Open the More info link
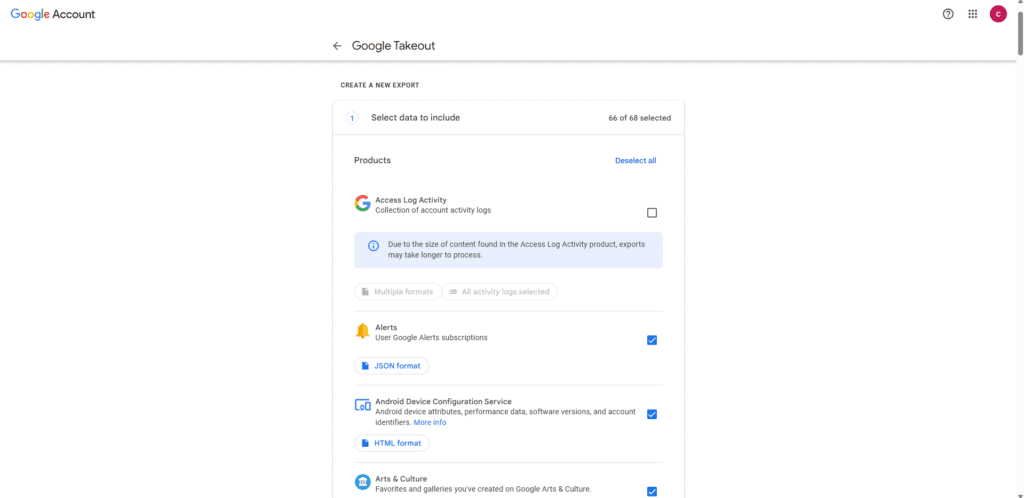 (x=430, y=422)
